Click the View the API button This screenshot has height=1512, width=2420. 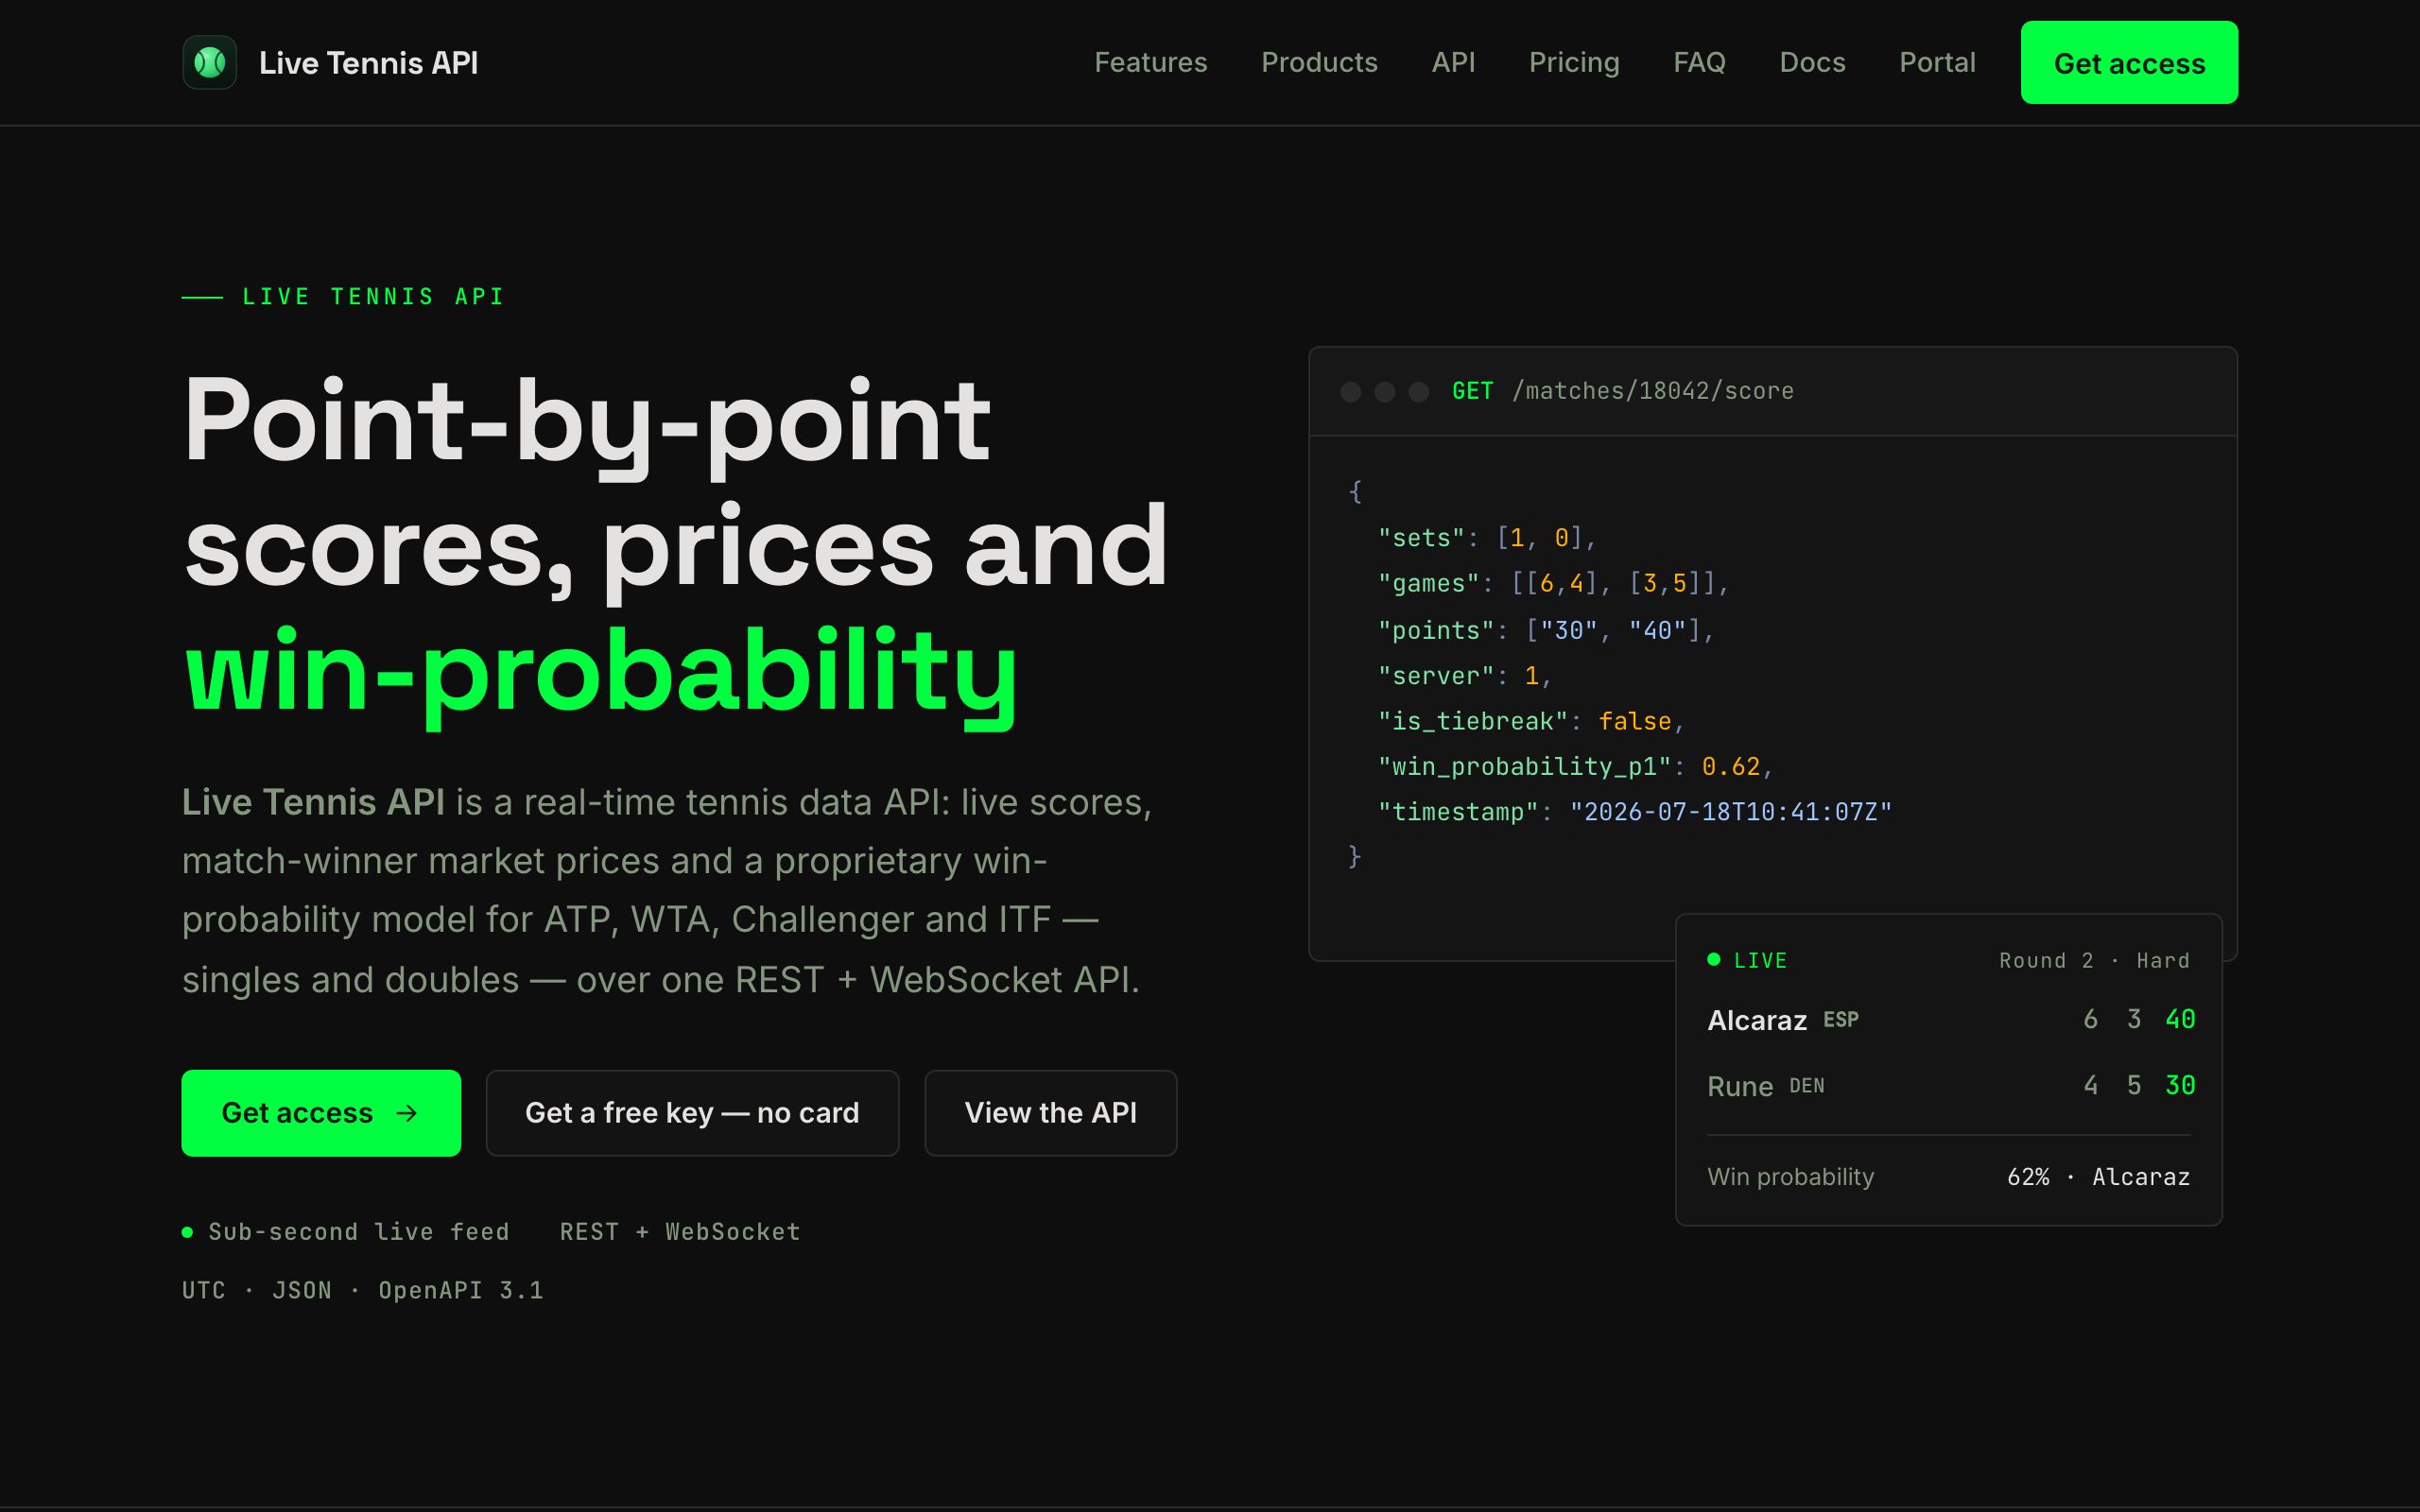pyautogui.click(x=1050, y=1113)
